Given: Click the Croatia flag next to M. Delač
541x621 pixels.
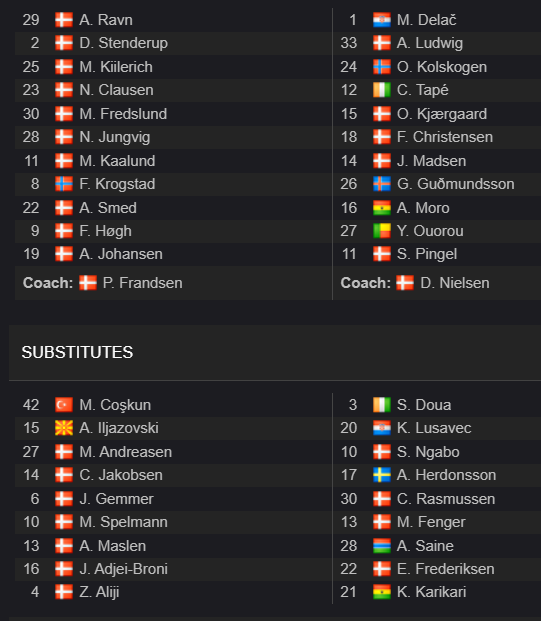Looking at the screenshot, I should 381,20.
